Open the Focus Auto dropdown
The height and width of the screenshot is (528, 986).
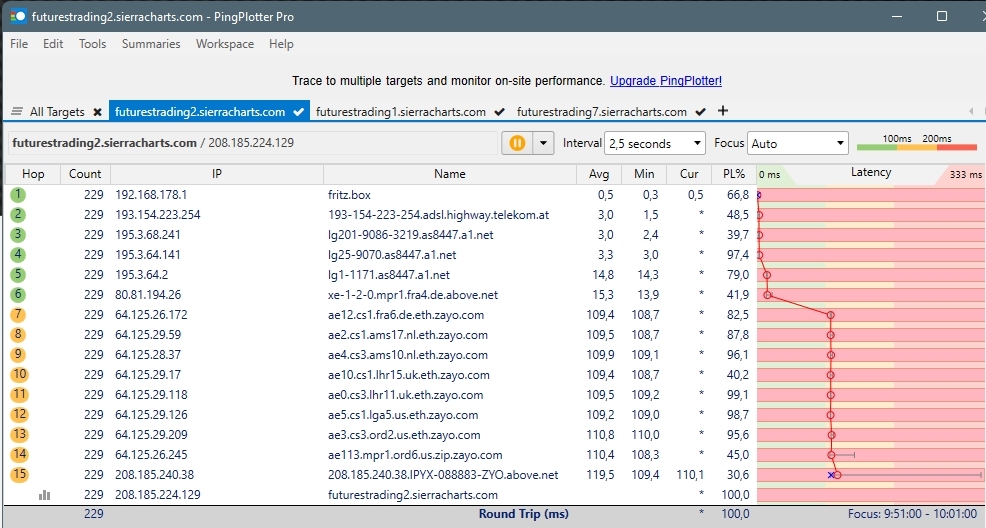pyautogui.click(x=798, y=143)
